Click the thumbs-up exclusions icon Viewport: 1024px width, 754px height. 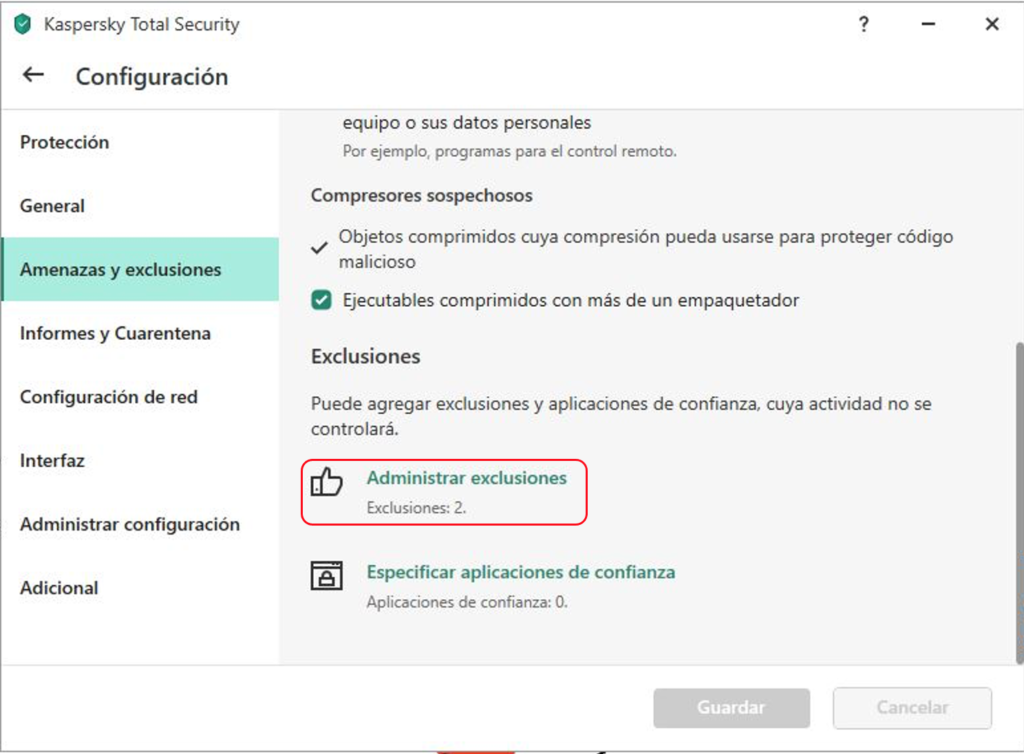point(327,484)
